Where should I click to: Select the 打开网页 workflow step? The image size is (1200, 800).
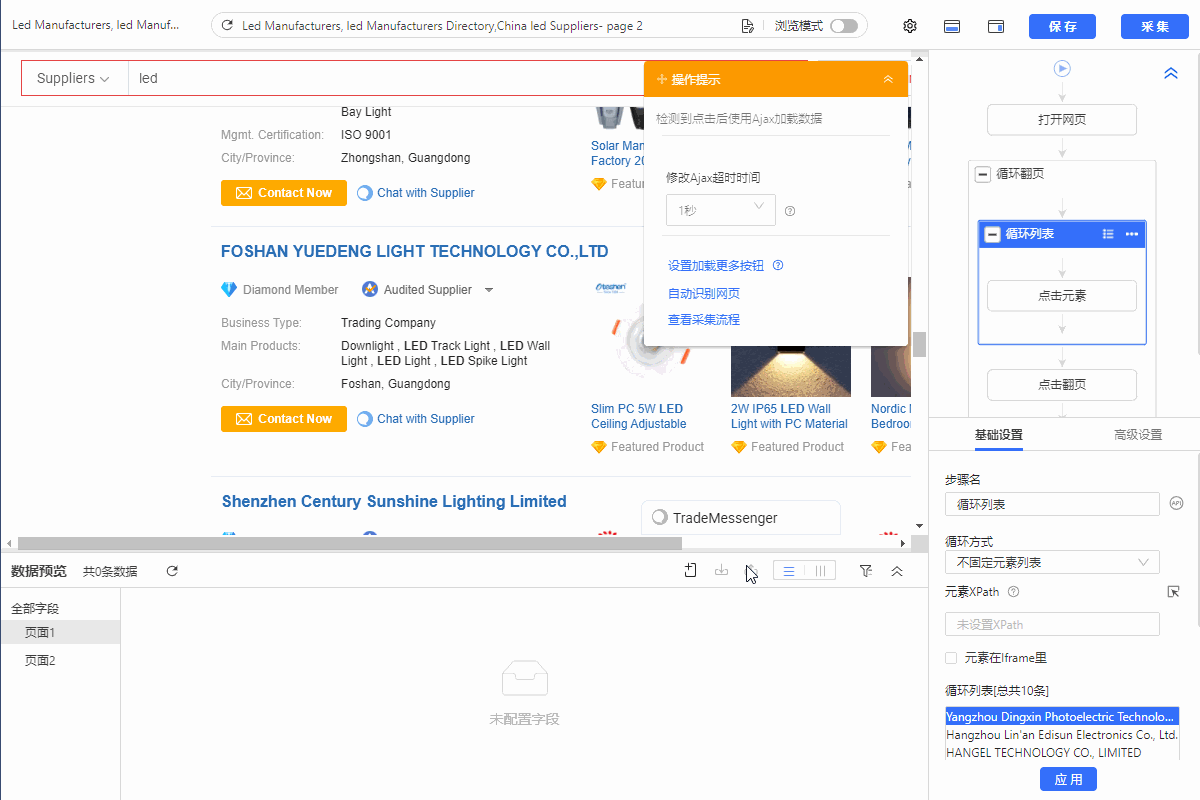coord(1062,120)
